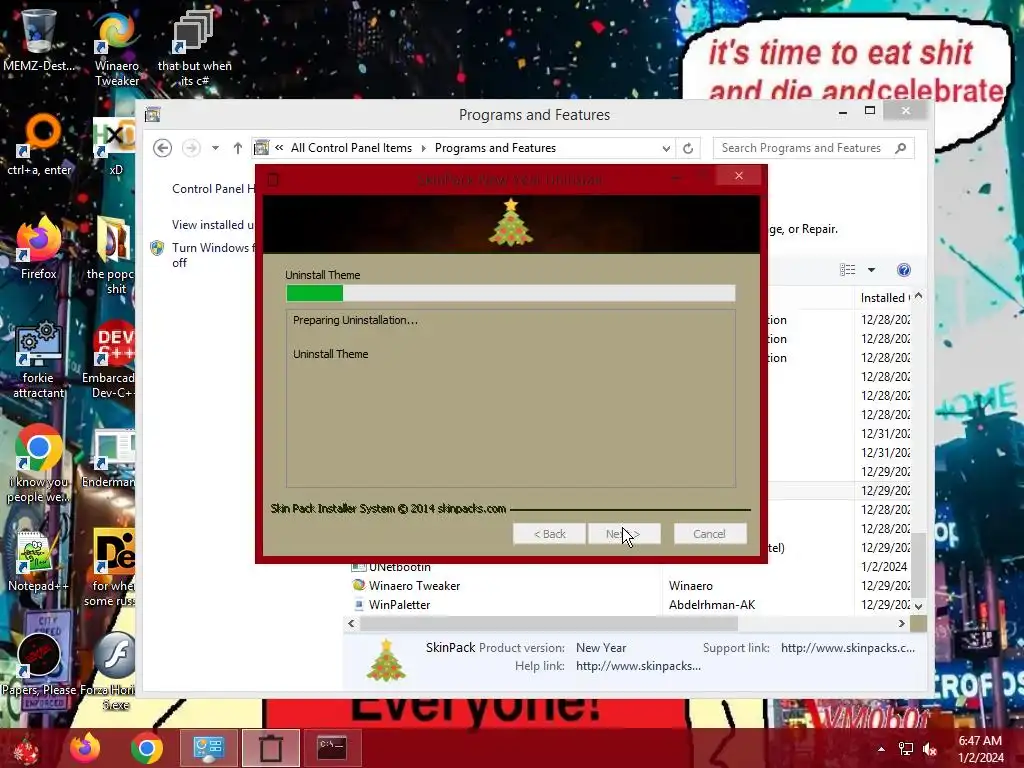
Task: Switch to Command Prompt taskbar button
Action: pos(332,748)
